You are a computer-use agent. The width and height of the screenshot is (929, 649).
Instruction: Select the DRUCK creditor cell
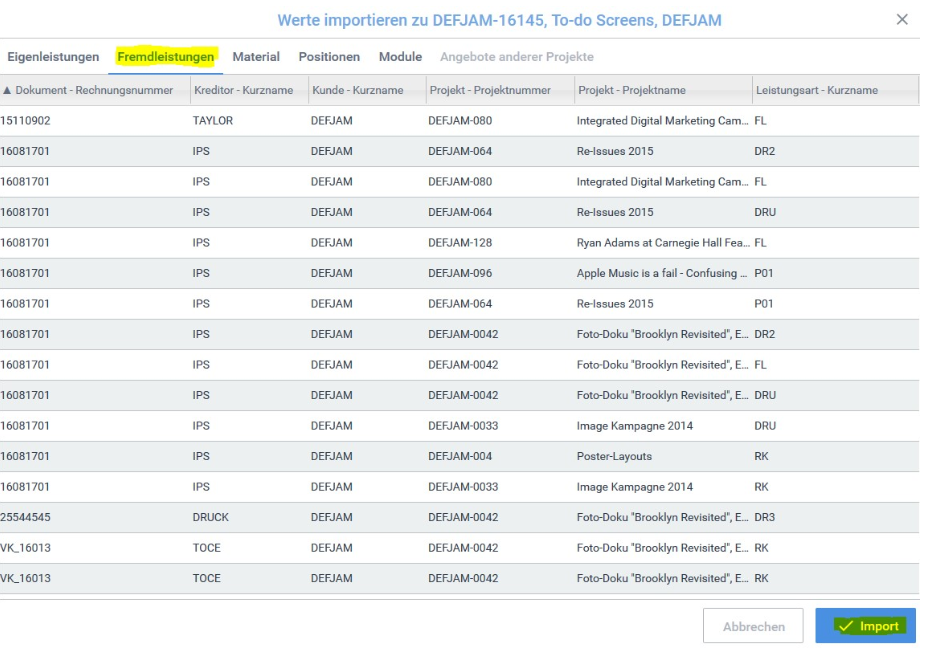coord(210,517)
